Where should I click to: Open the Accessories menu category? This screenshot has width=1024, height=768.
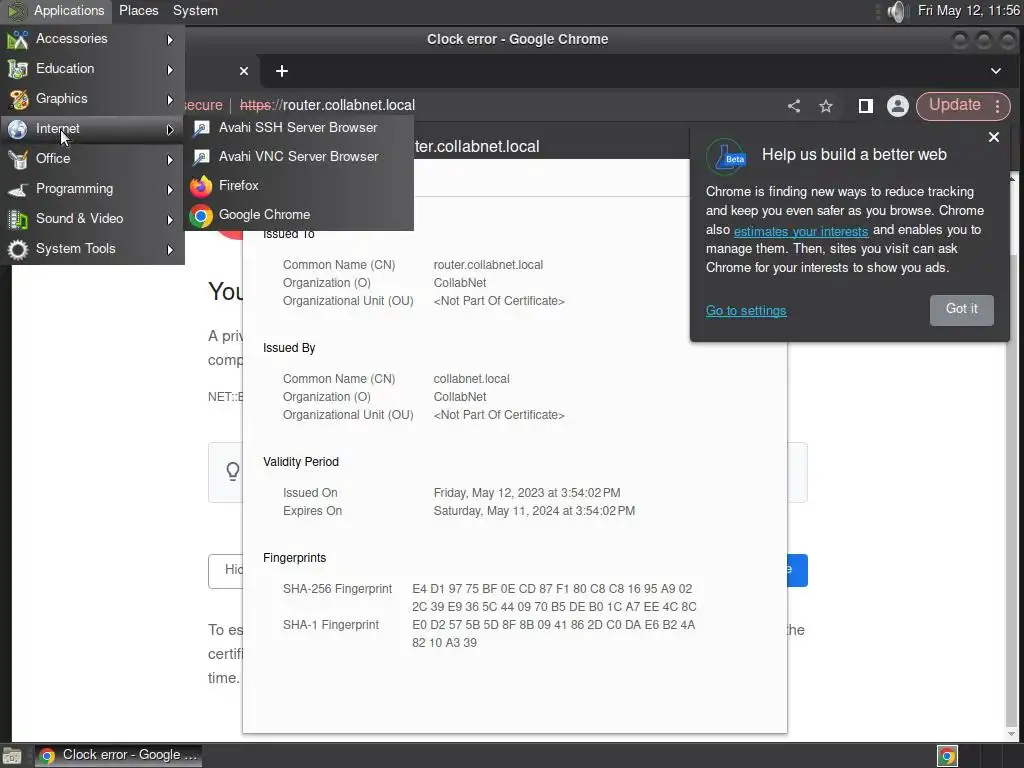coord(92,39)
